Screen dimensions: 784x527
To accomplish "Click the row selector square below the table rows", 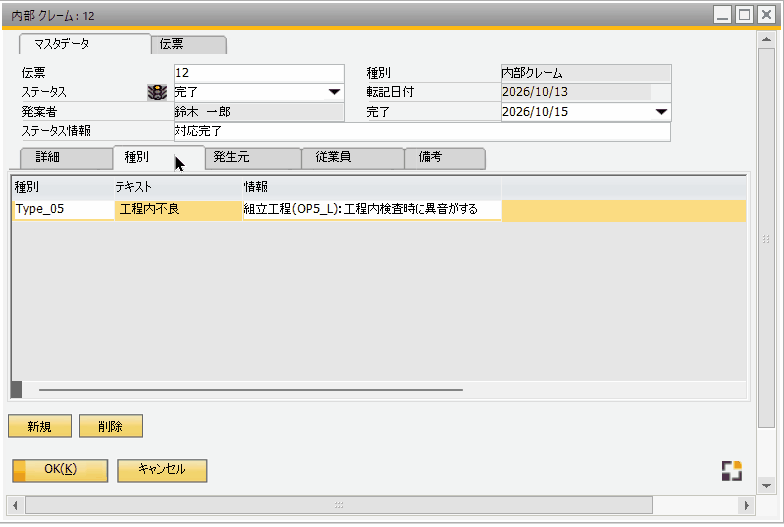I will pyautogui.click(x=16, y=390).
